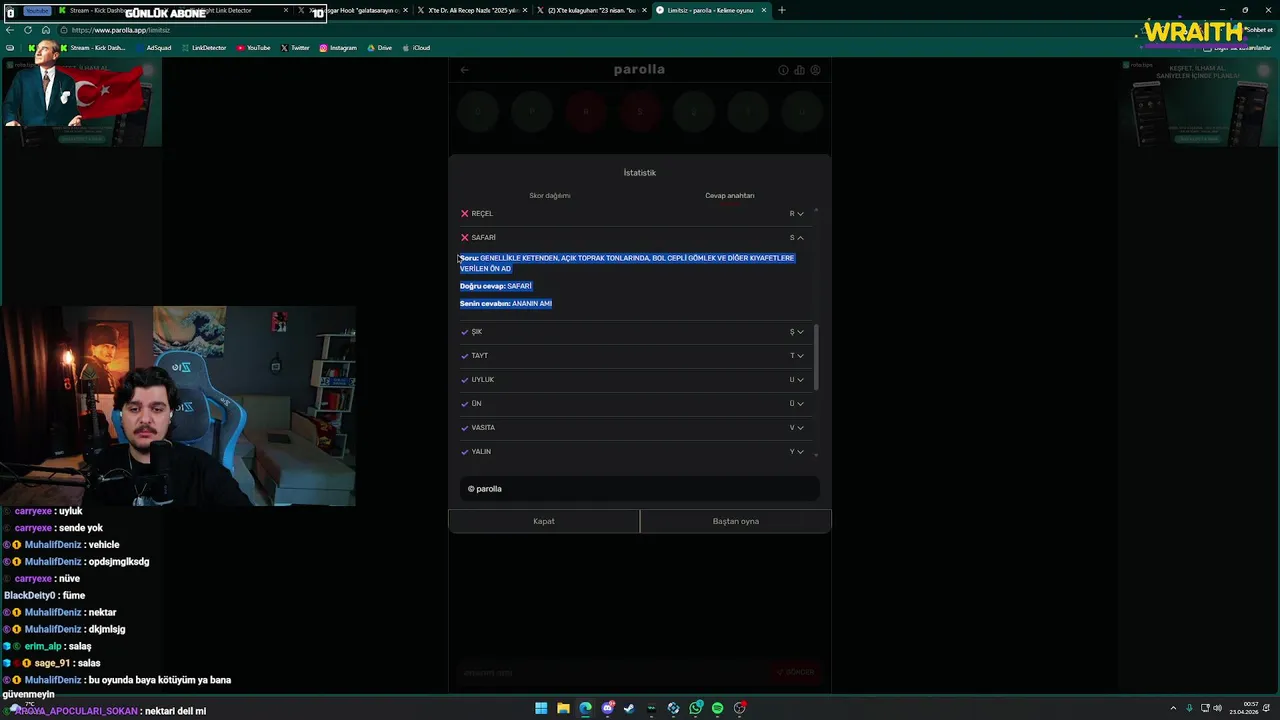Image resolution: width=1280 pixels, height=720 pixels.
Task: Reload the page with the refresh icon
Action: point(28,30)
